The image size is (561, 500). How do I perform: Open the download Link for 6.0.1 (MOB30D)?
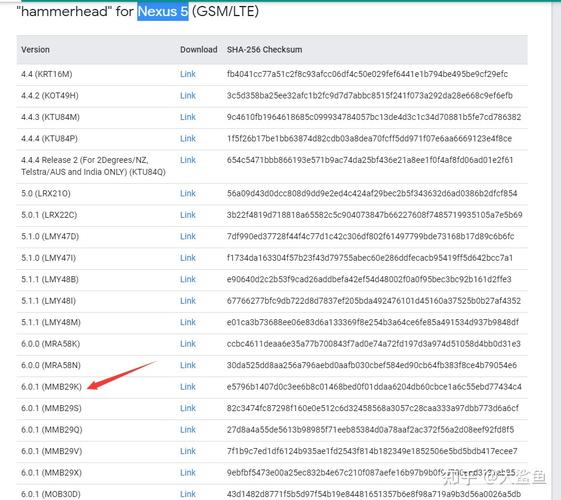point(188,494)
